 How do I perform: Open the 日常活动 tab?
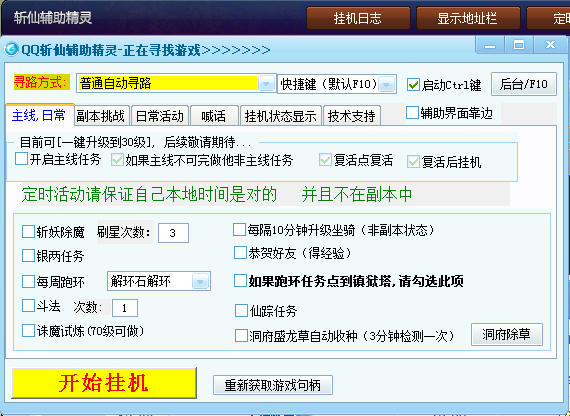pyautogui.click(x=160, y=116)
